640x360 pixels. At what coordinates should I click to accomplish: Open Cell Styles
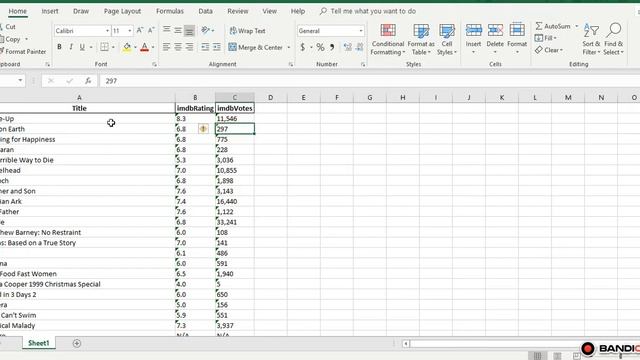pyautogui.click(x=447, y=39)
